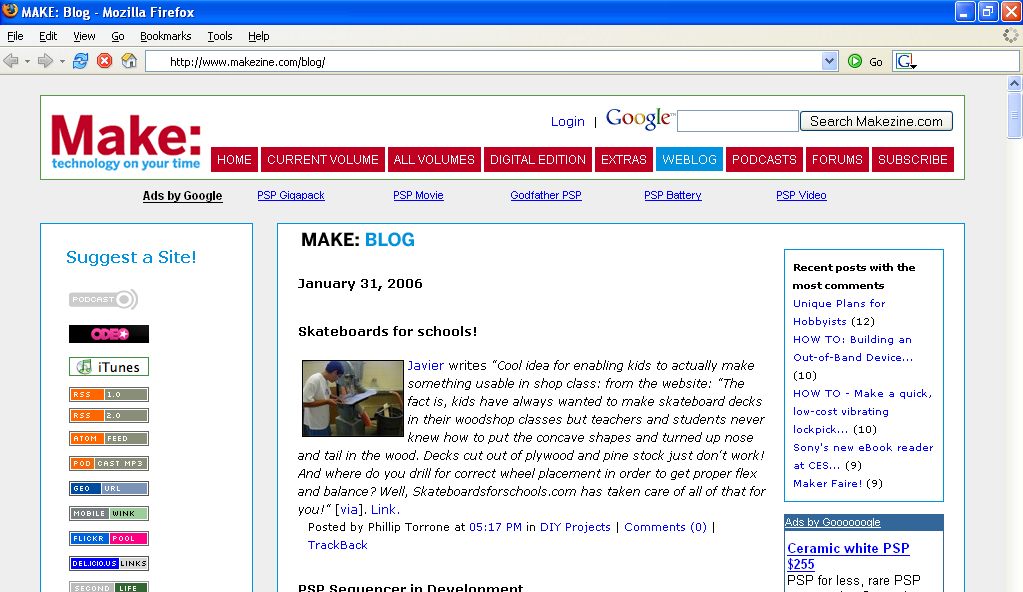Image resolution: width=1023 pixels, height=592 pixels.
Task: Open Maker Faire! recent post link
Action: click(x=827, y=484)
